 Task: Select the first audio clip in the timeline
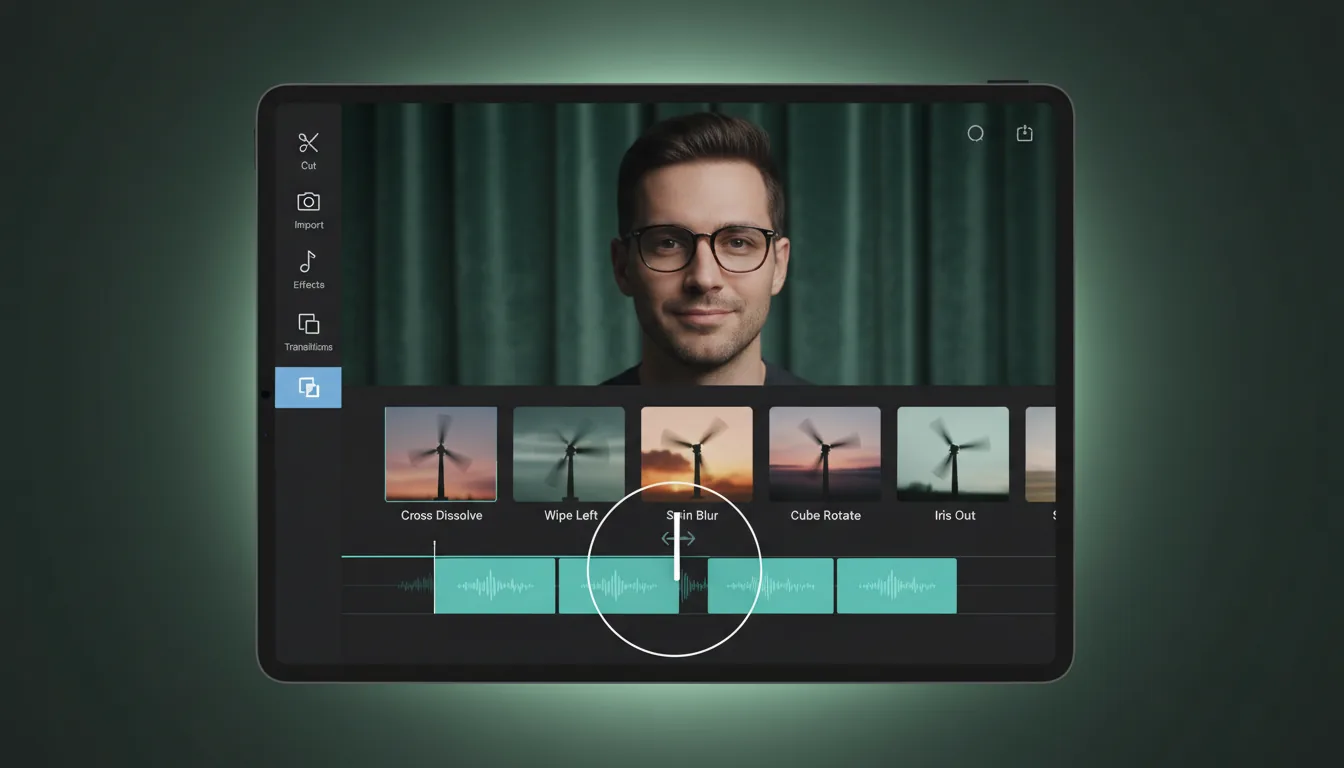point(494,585)
